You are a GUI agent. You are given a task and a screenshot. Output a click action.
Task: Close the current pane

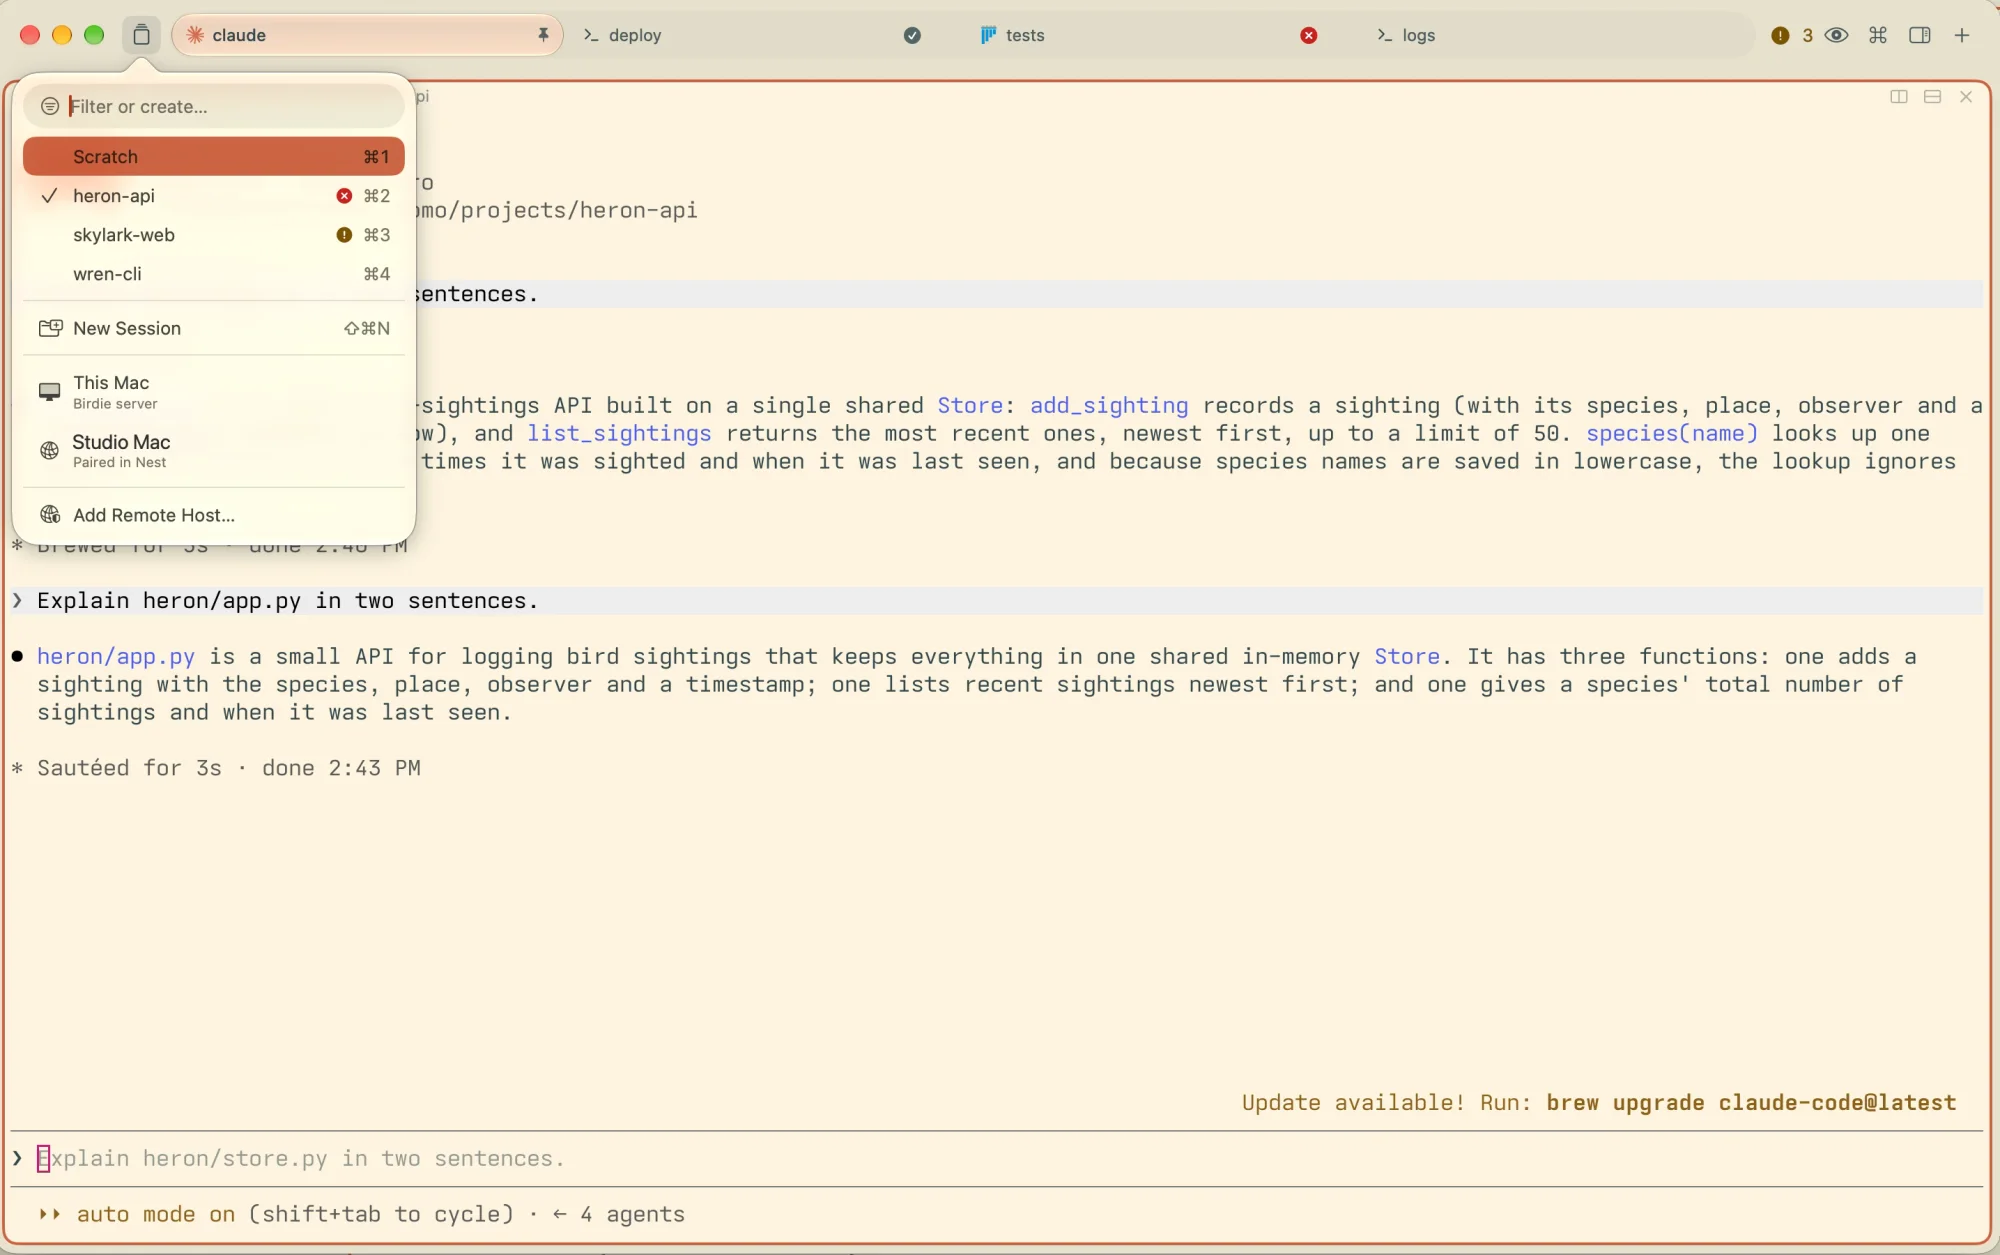(1966, 96)
